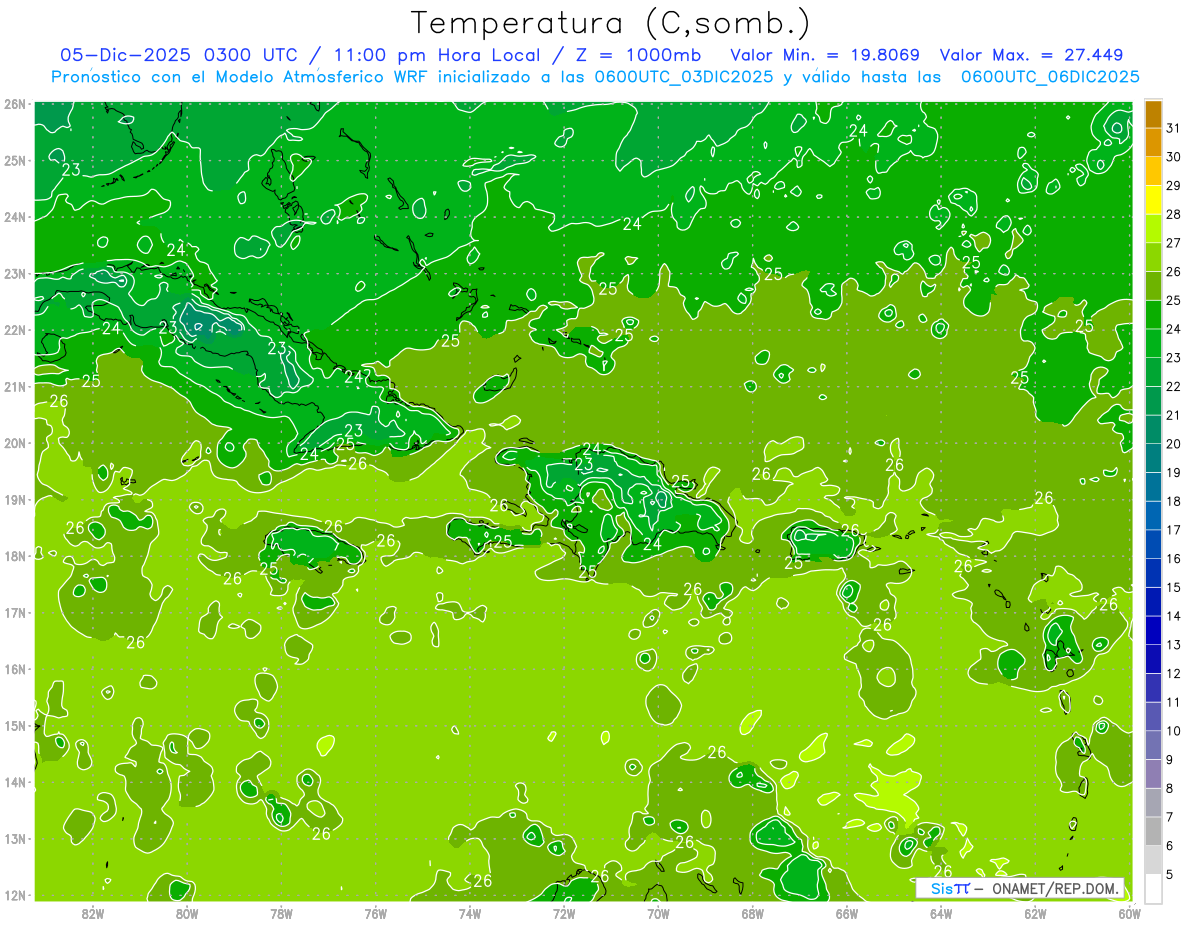Click the 21N latitude axis label
Screen dimensions: 1200x927
14,386
